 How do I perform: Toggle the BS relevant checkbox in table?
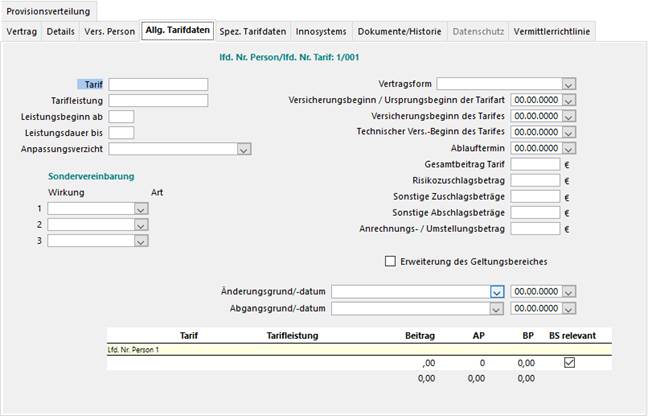(x=569, y=363)
